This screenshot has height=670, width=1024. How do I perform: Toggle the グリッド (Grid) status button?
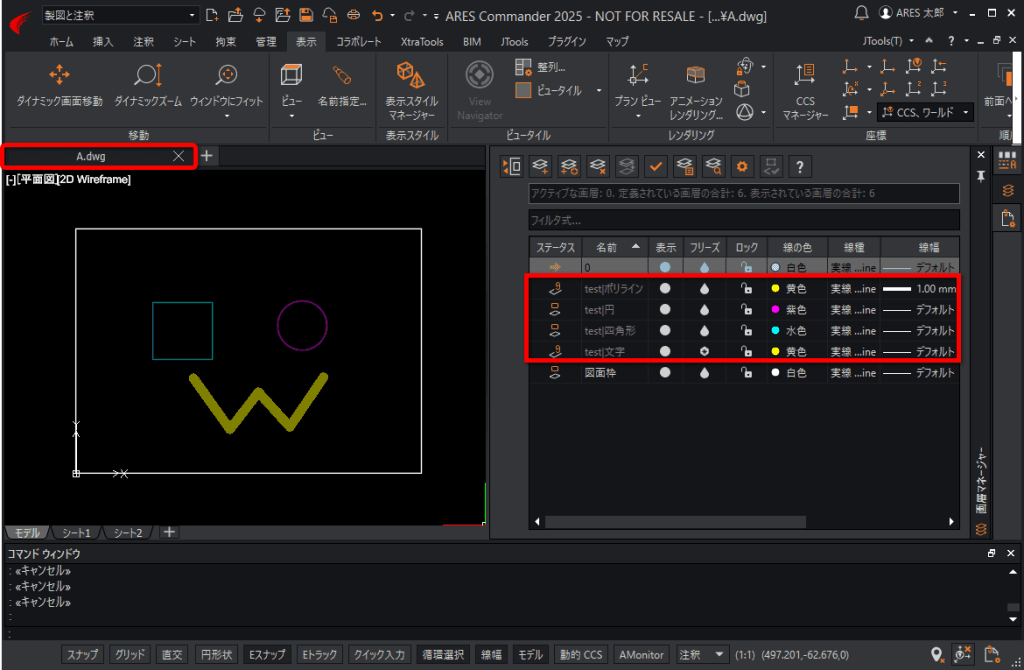pyautogui.click(x=130, y=654)
